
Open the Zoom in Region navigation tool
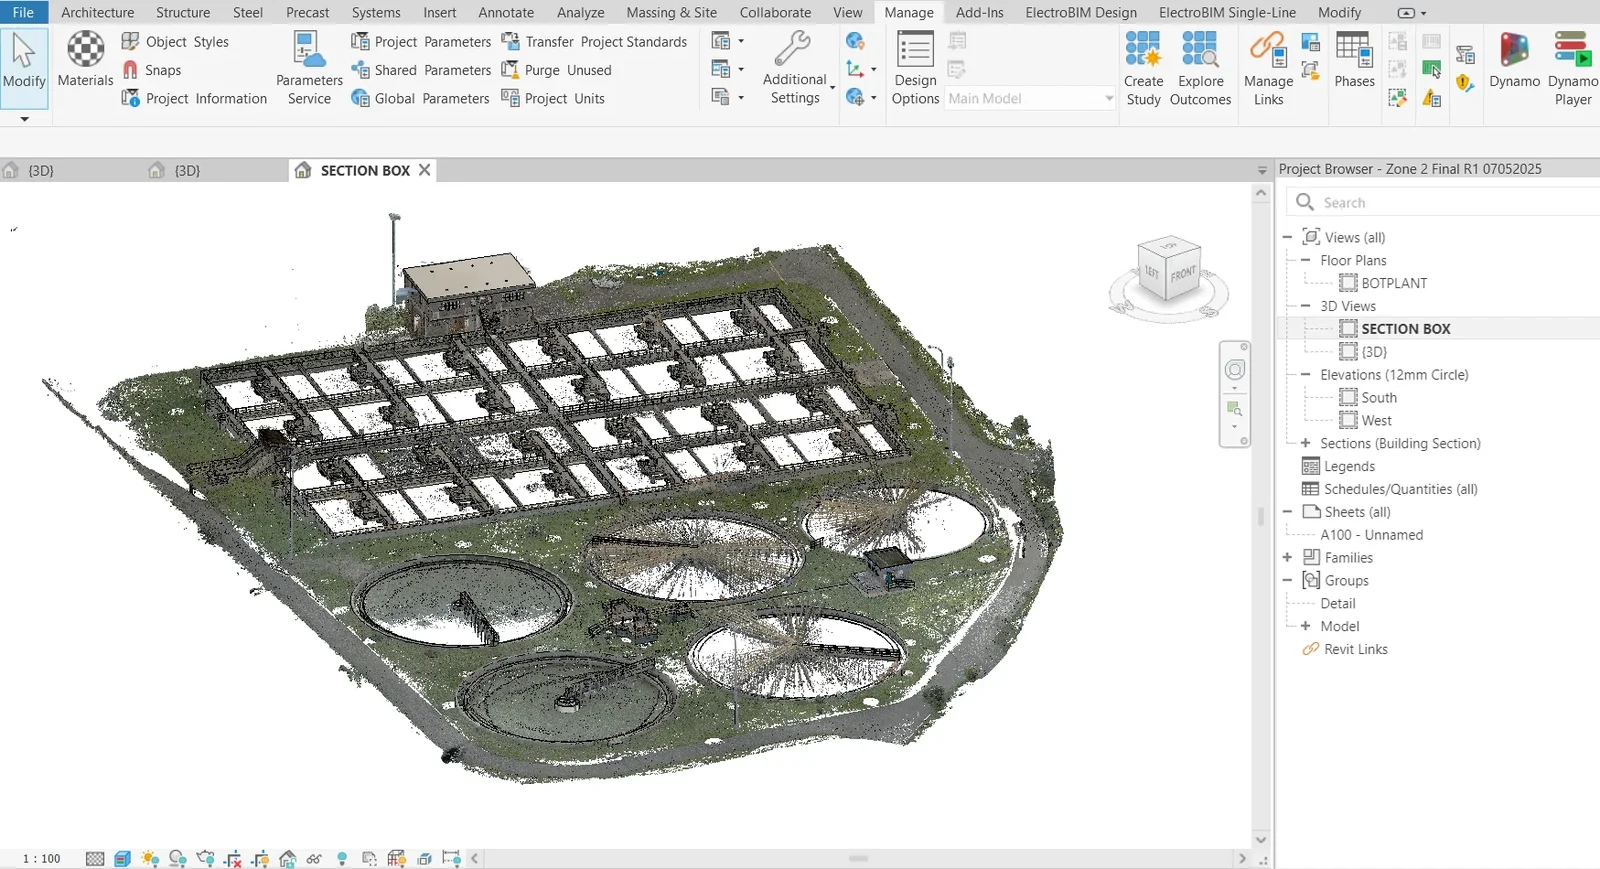coord(1235,409)
